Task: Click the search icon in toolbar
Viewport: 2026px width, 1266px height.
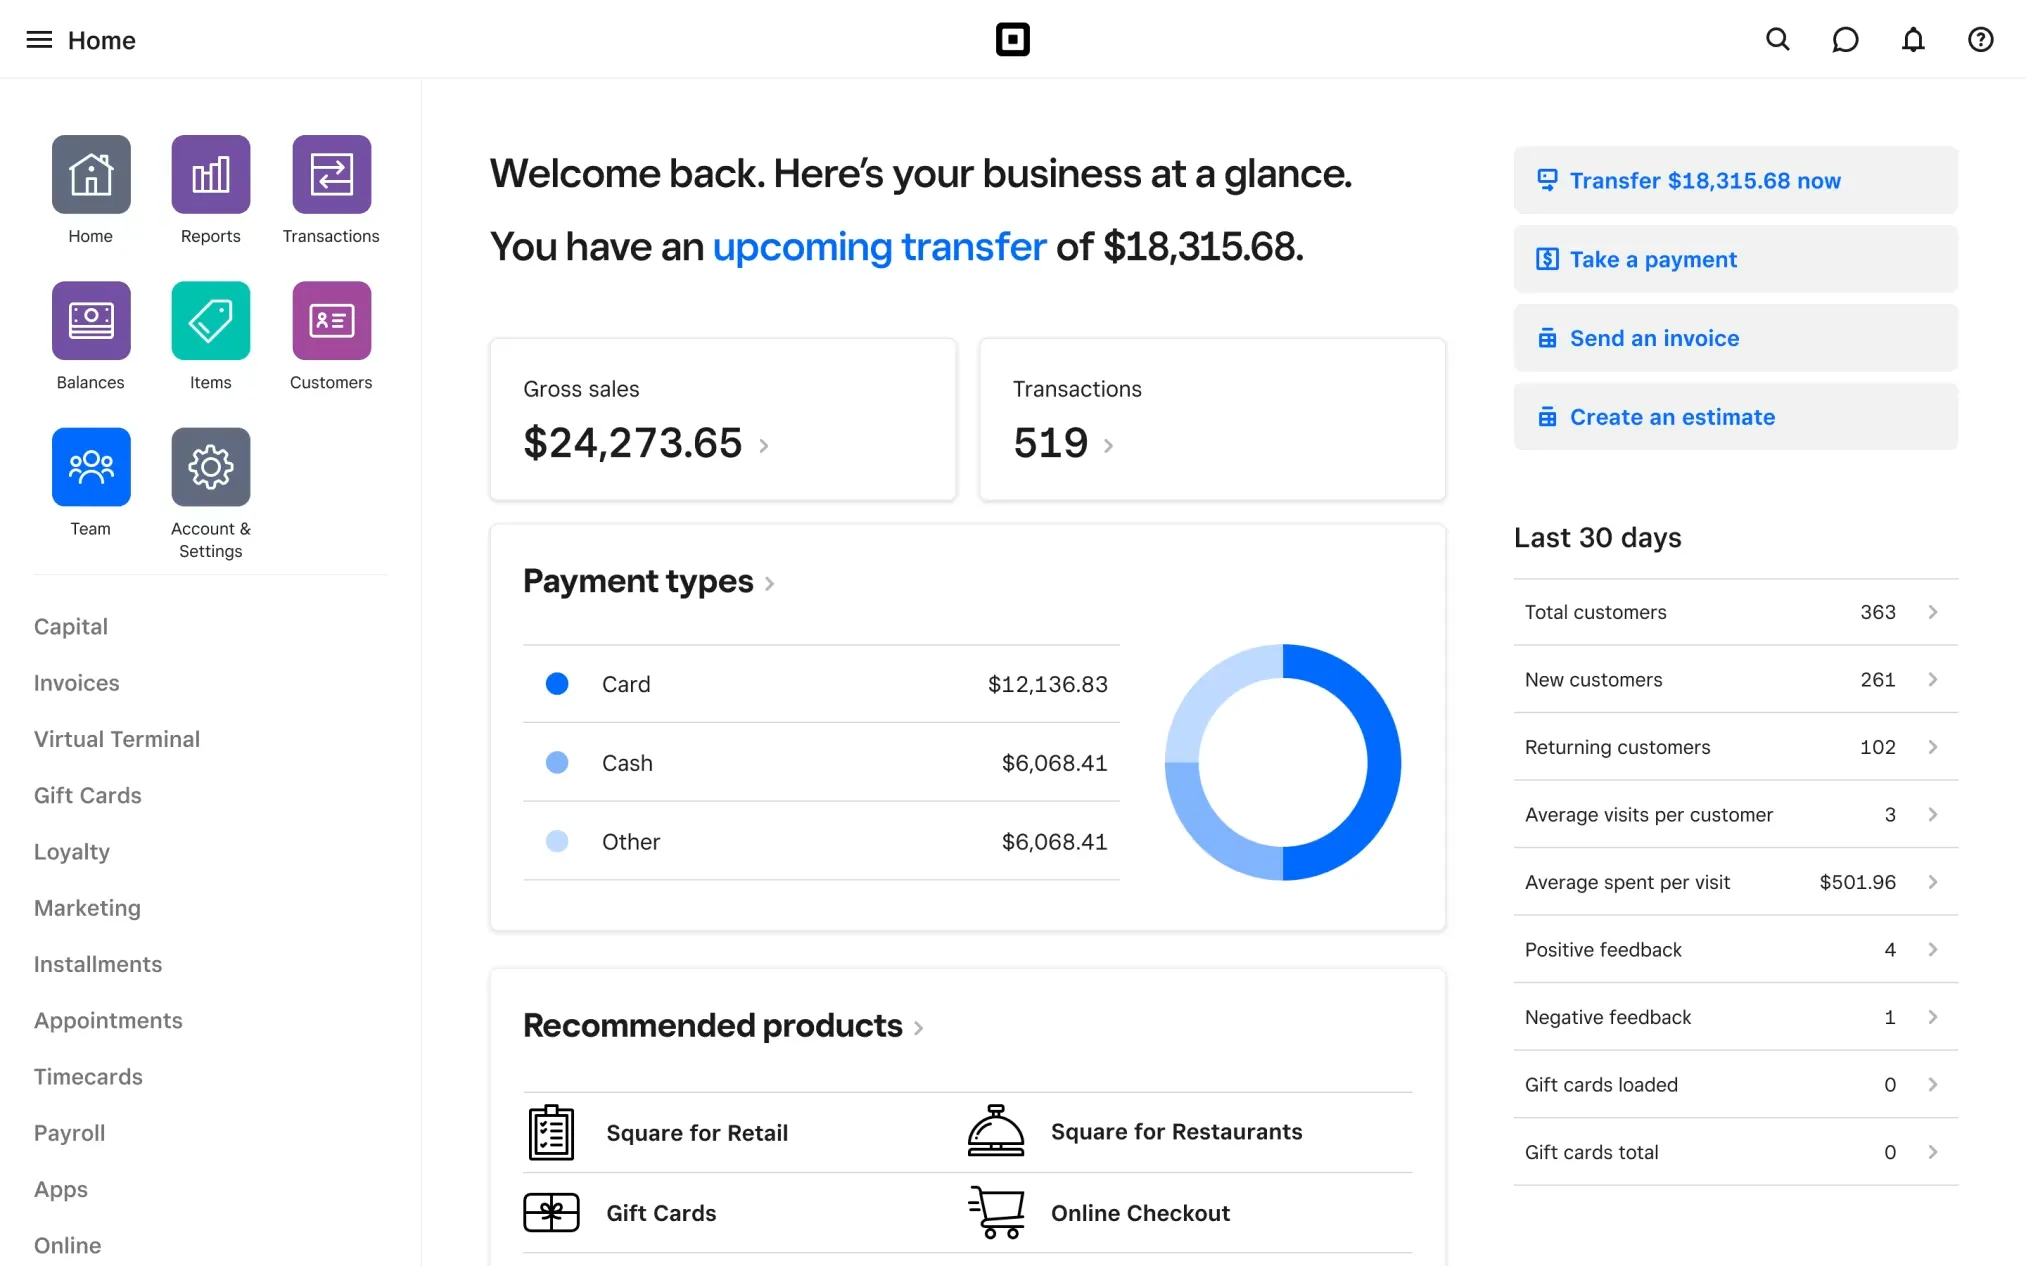Action: [1777, 39]
